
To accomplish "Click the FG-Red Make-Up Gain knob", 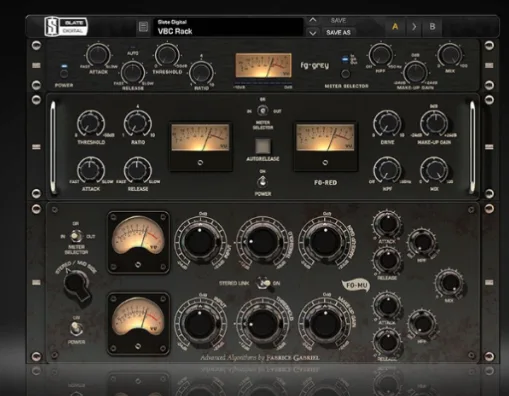I will tap(434, 123).
